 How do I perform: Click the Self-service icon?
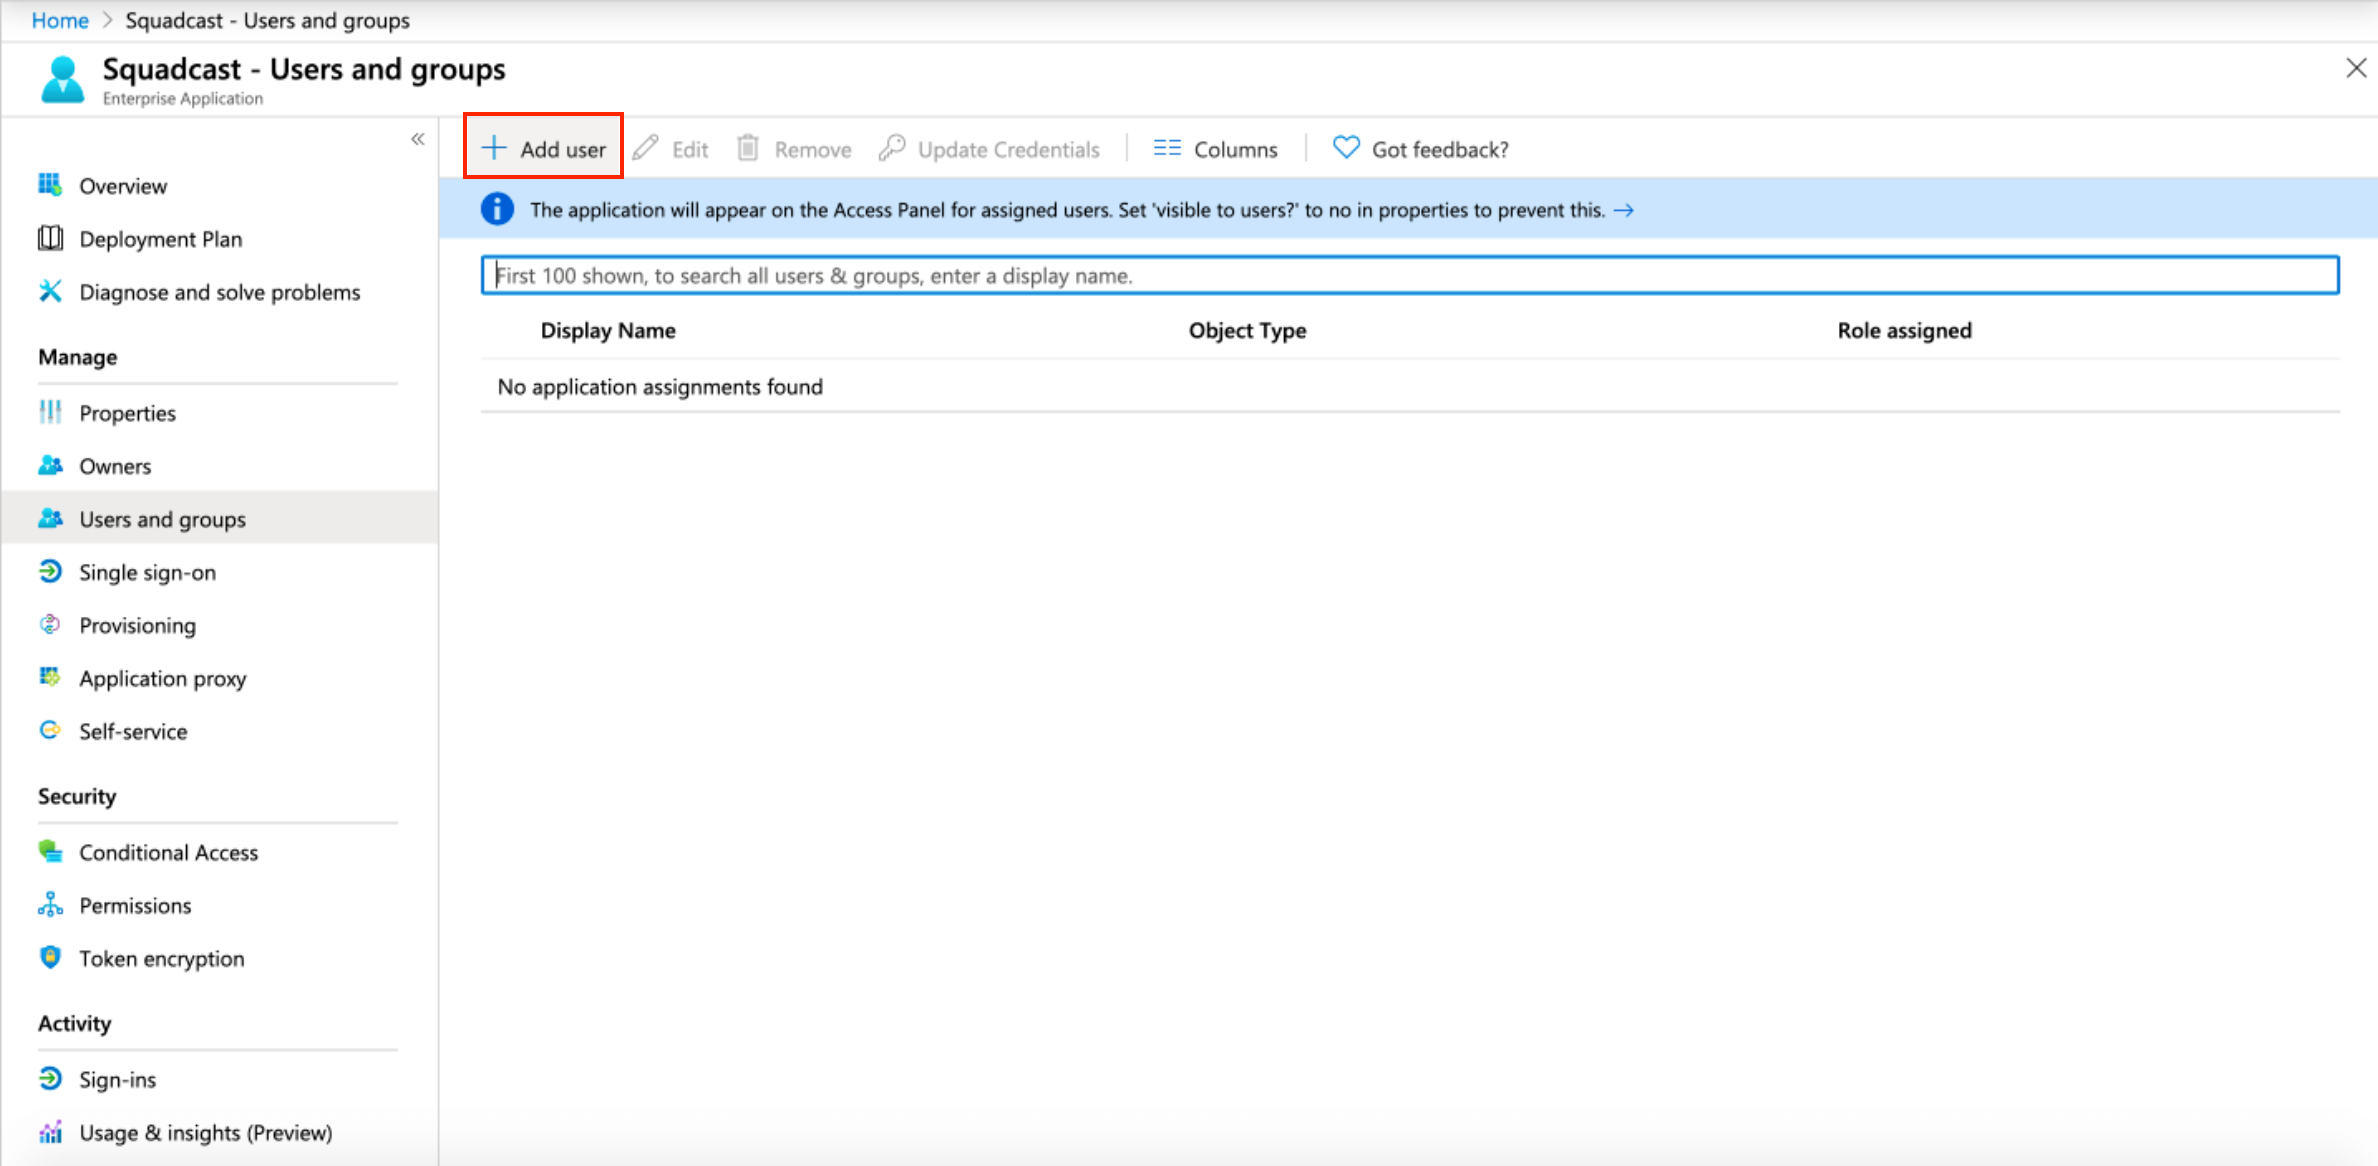pyautogui.click(x=50, y=730)
